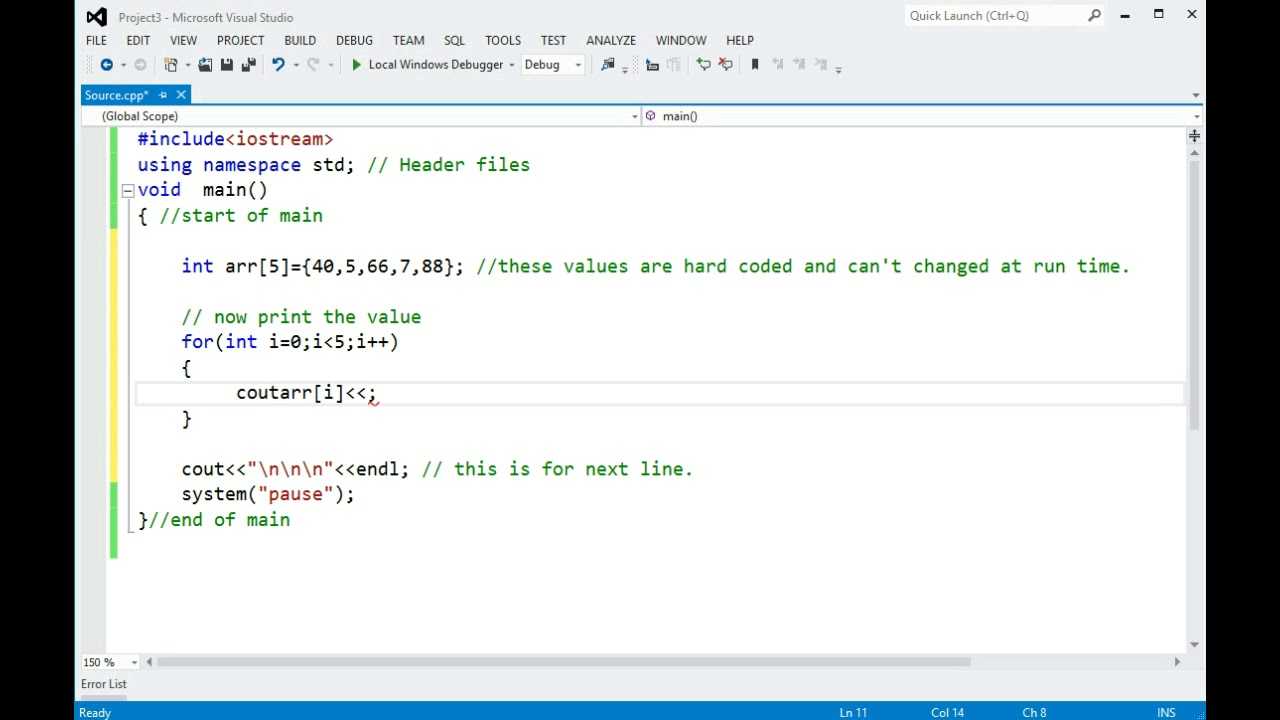
Task: Click the Redo arrow icon
Action: [x=313, y=65]
